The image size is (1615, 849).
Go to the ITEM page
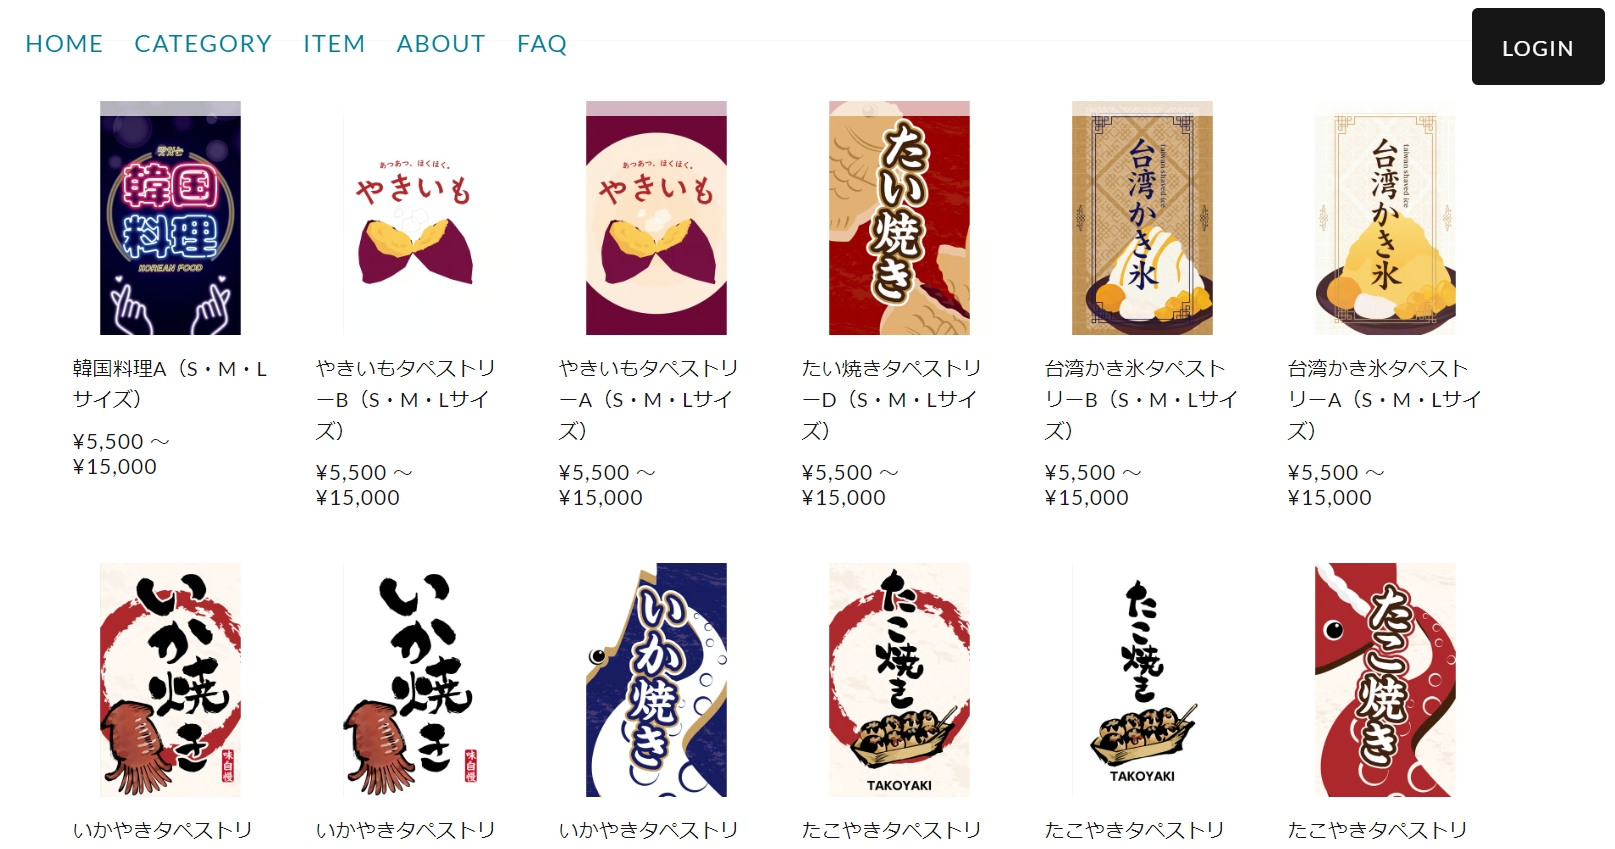point(334,44)
